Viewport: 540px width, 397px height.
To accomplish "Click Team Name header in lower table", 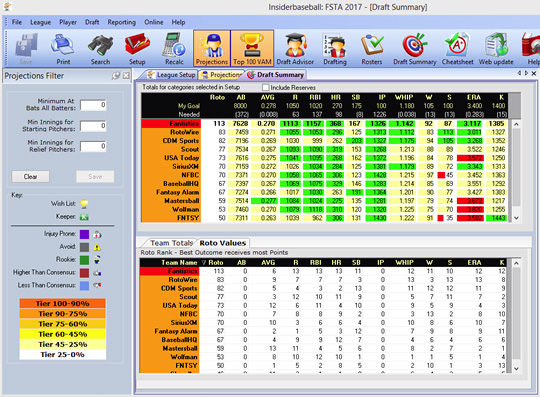I will 179,262.
